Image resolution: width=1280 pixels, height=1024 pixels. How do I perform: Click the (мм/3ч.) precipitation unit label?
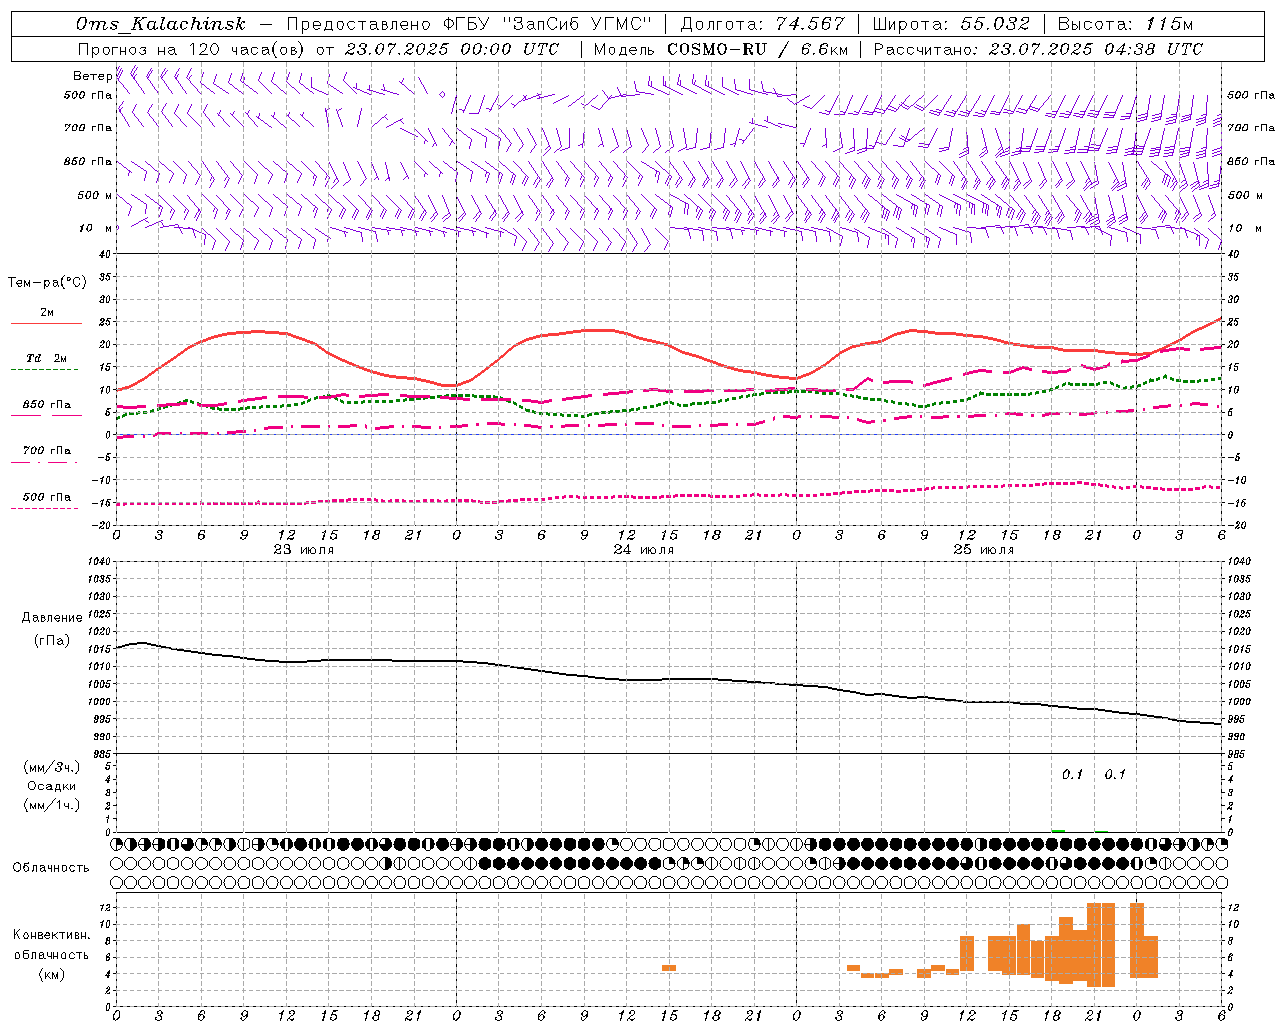(52, 767)
